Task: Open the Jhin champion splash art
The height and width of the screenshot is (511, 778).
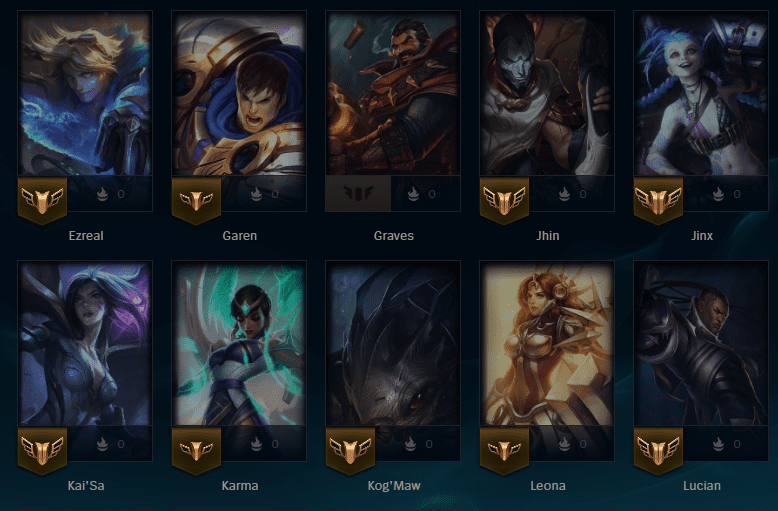Action: tap(547, 93)
